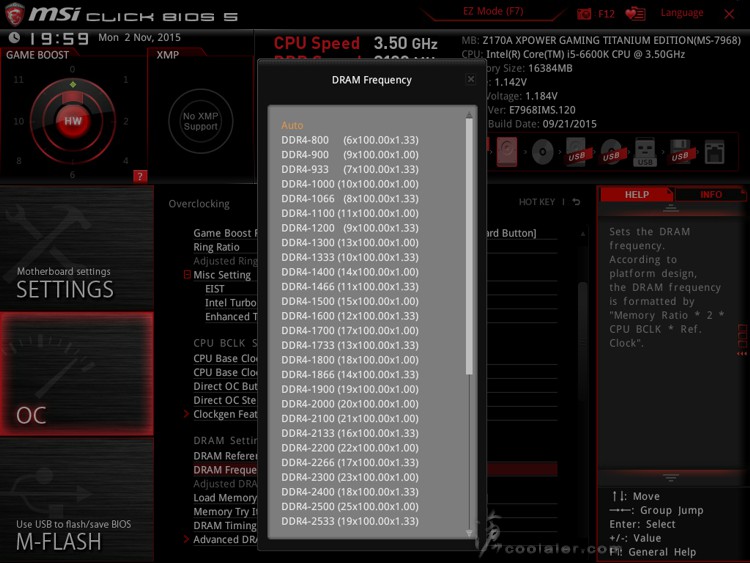Image resolution: width=750 pixels, height=563 pixels.
Task: Click scroll-up arrow of DRAM list
Action: coord(469,114)
